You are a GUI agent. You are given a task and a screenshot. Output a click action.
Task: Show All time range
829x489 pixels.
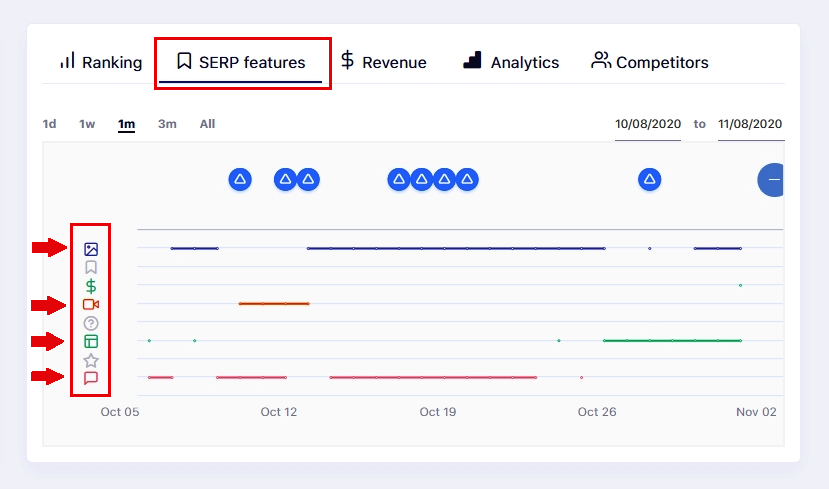point(207,124)
